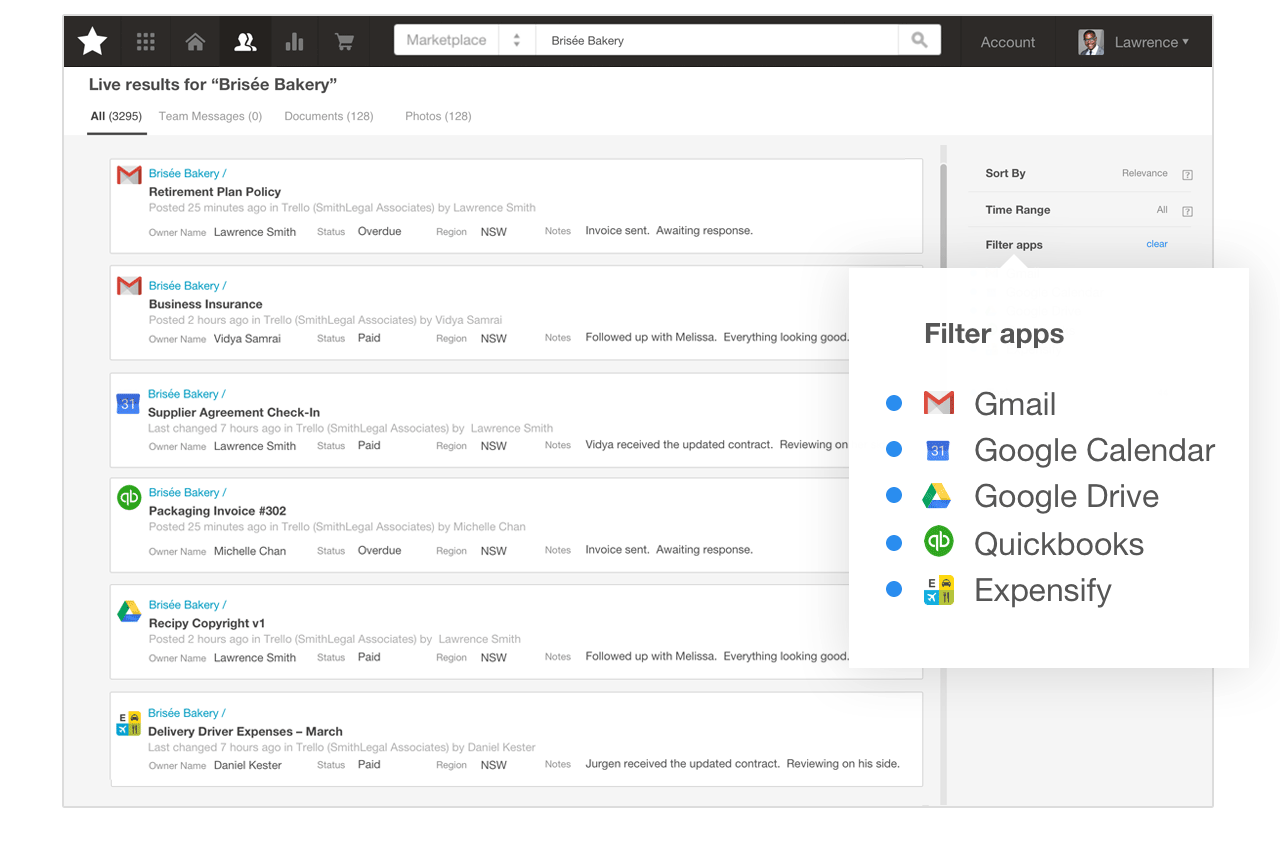This screenshot has height=864, width=1280.
Task: Click Quickbooks icon on Packaging Invoice #302
Action: (129, 497)
